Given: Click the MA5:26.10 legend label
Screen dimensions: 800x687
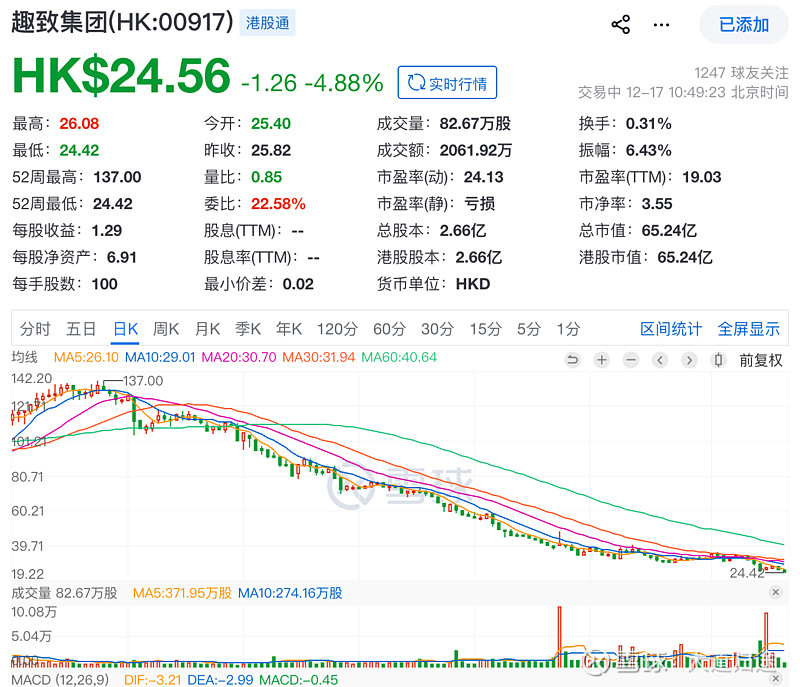Looking at the screenshot, I should point(86,357).
